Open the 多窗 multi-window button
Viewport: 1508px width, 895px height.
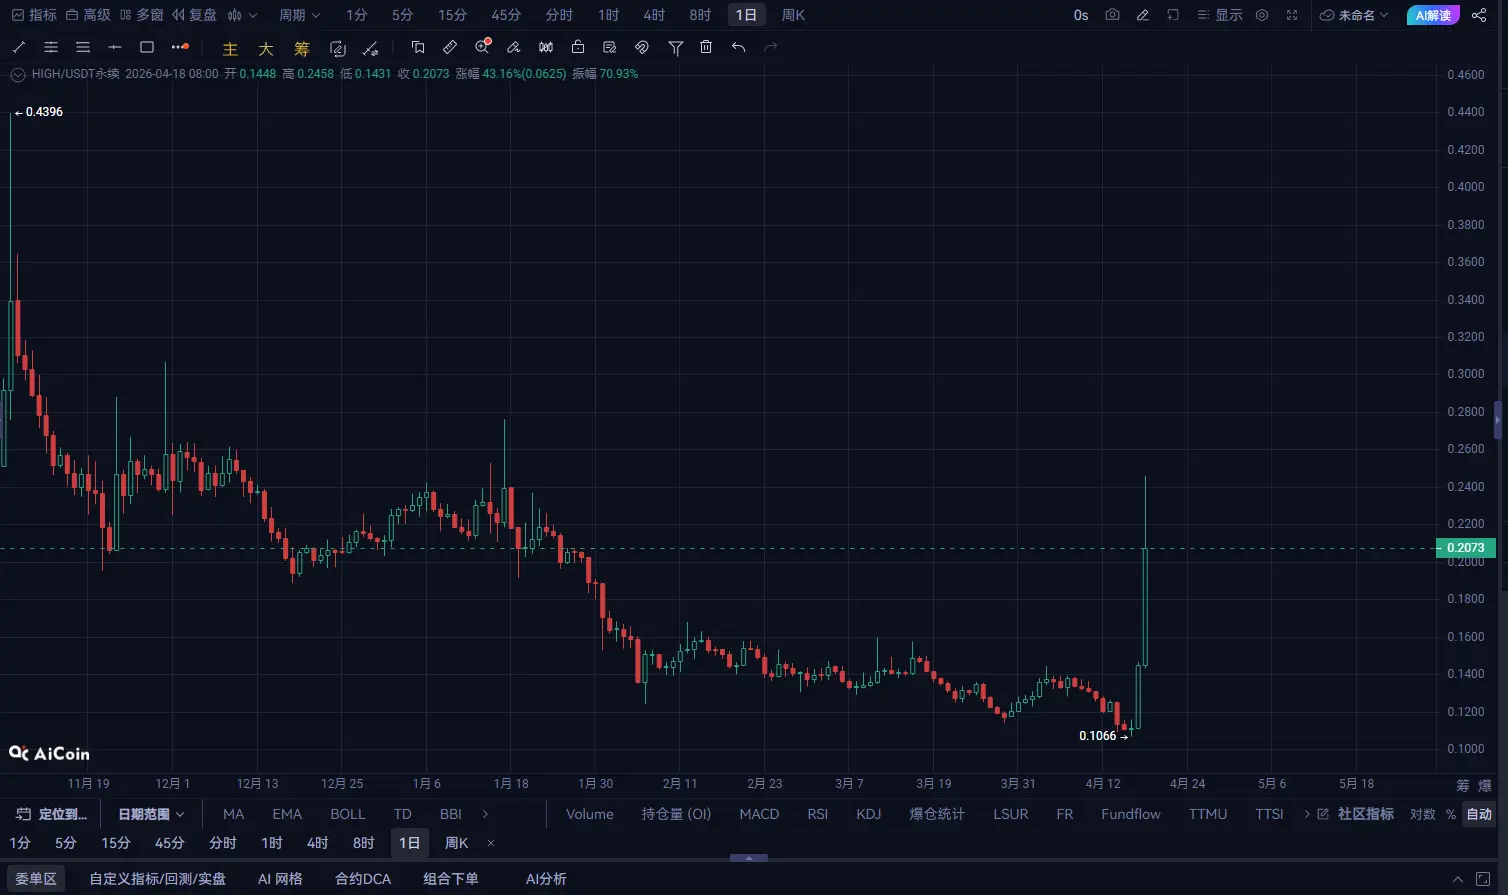141,15
